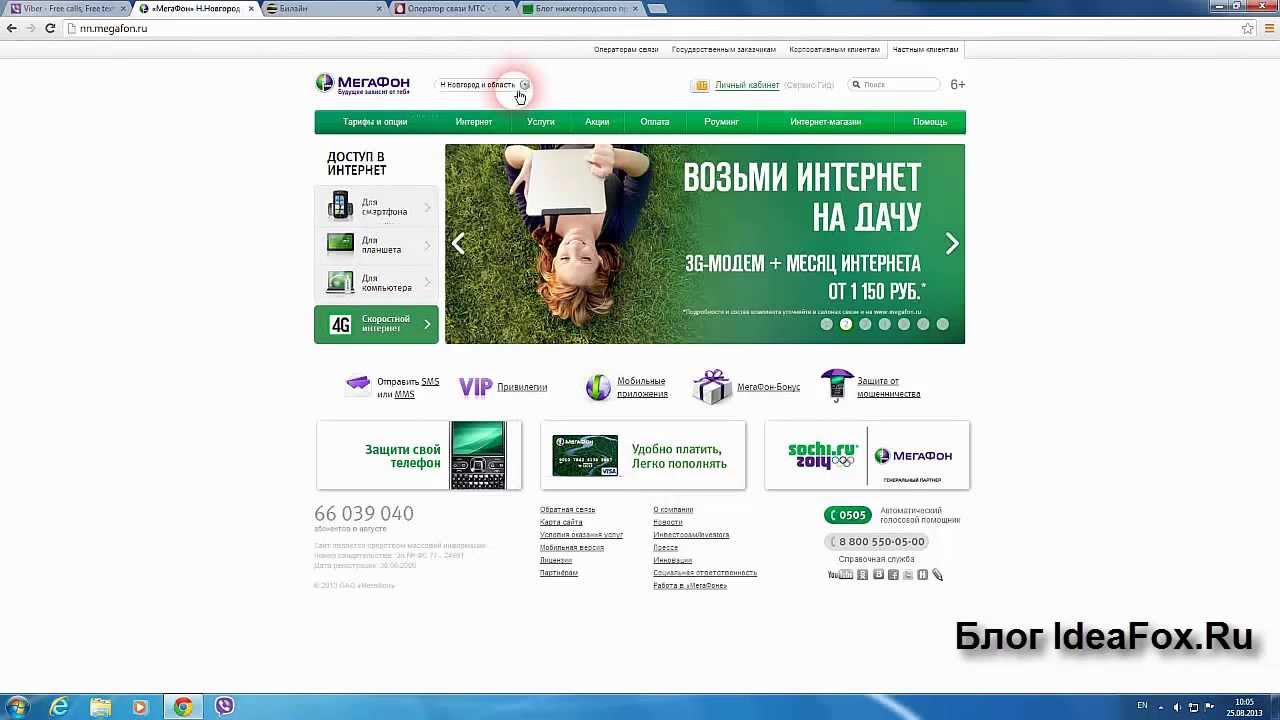Open the Sochi 2014 partner banner

click(x=867, y=455)
